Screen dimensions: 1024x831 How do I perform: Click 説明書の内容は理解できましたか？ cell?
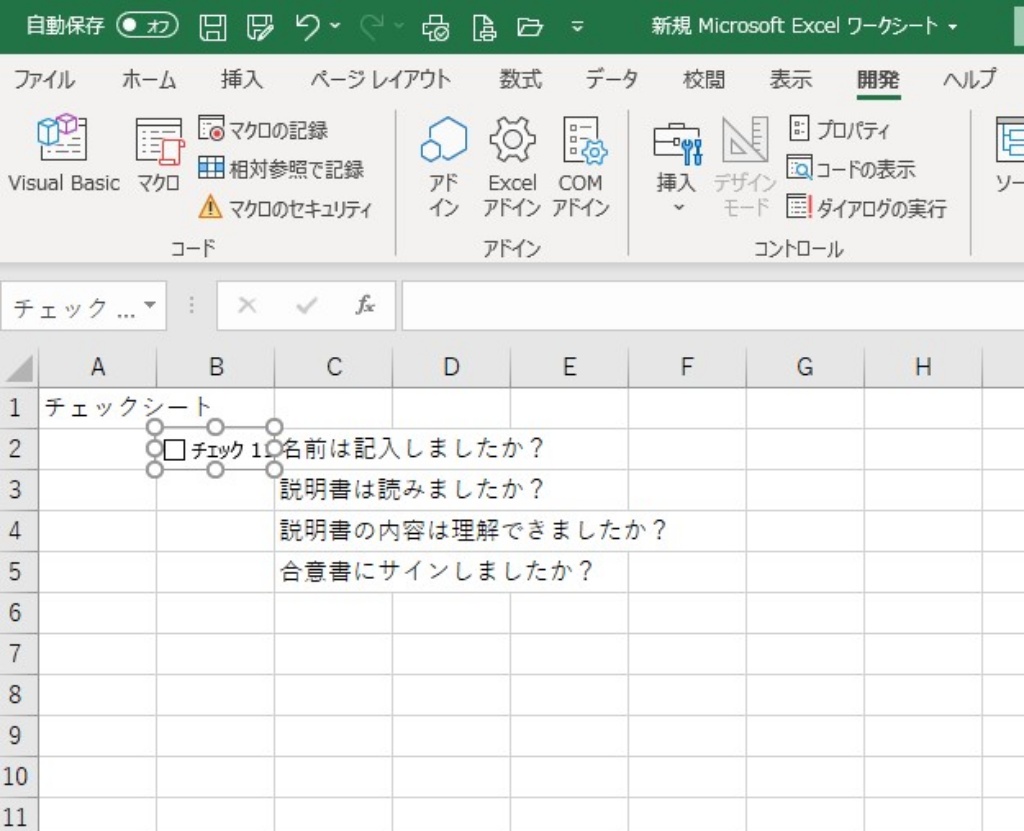(473, 530)
